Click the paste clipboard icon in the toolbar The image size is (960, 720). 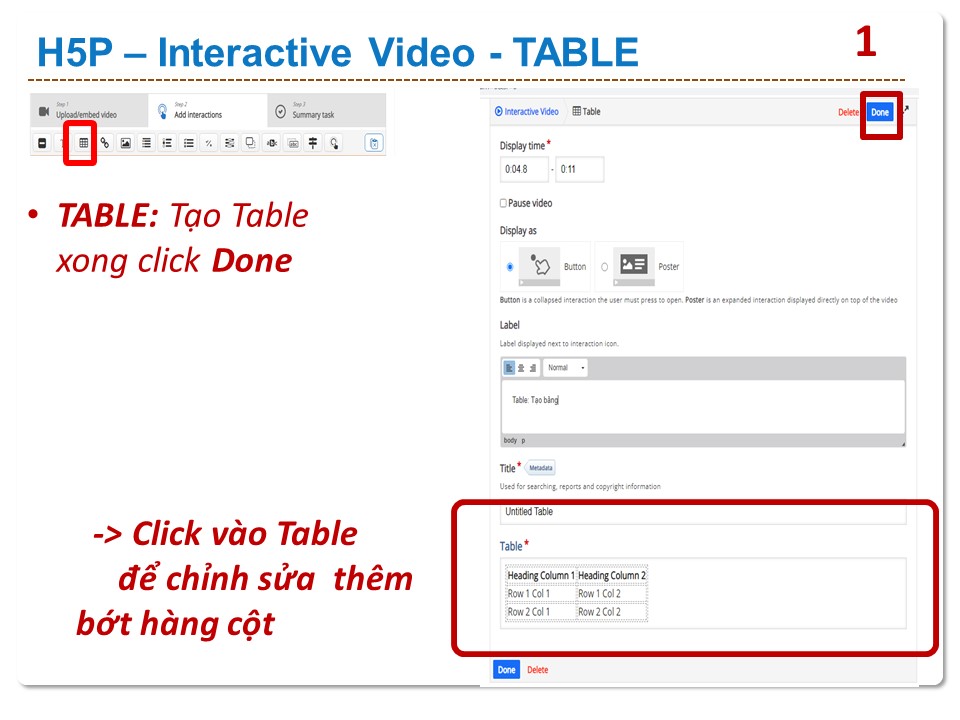pos(374,143)
